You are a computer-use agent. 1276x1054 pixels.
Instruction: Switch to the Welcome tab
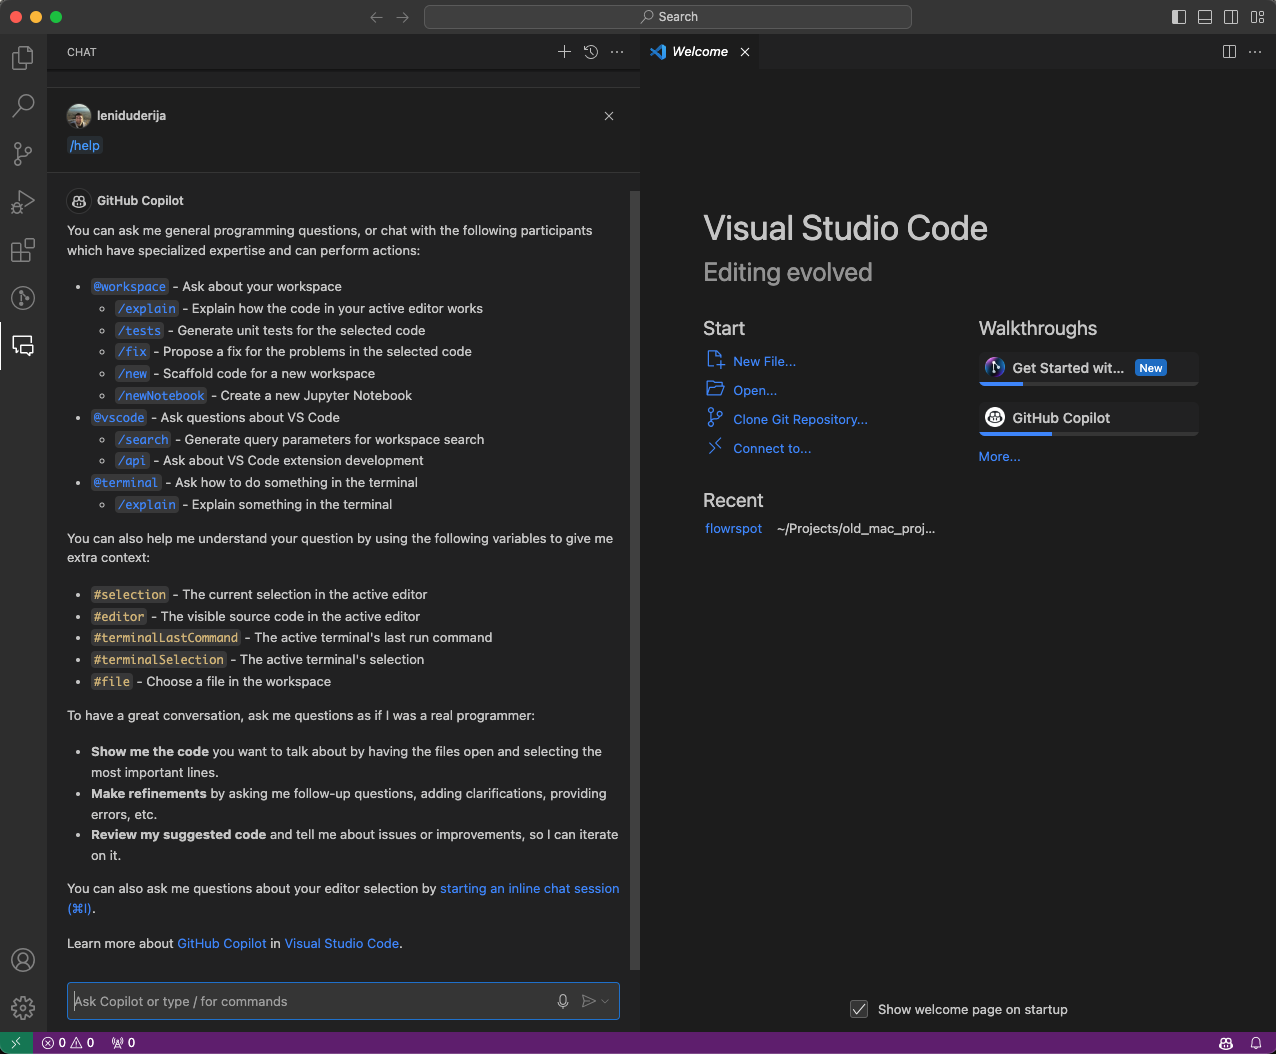pyautogui.click(x=700, y=51)
